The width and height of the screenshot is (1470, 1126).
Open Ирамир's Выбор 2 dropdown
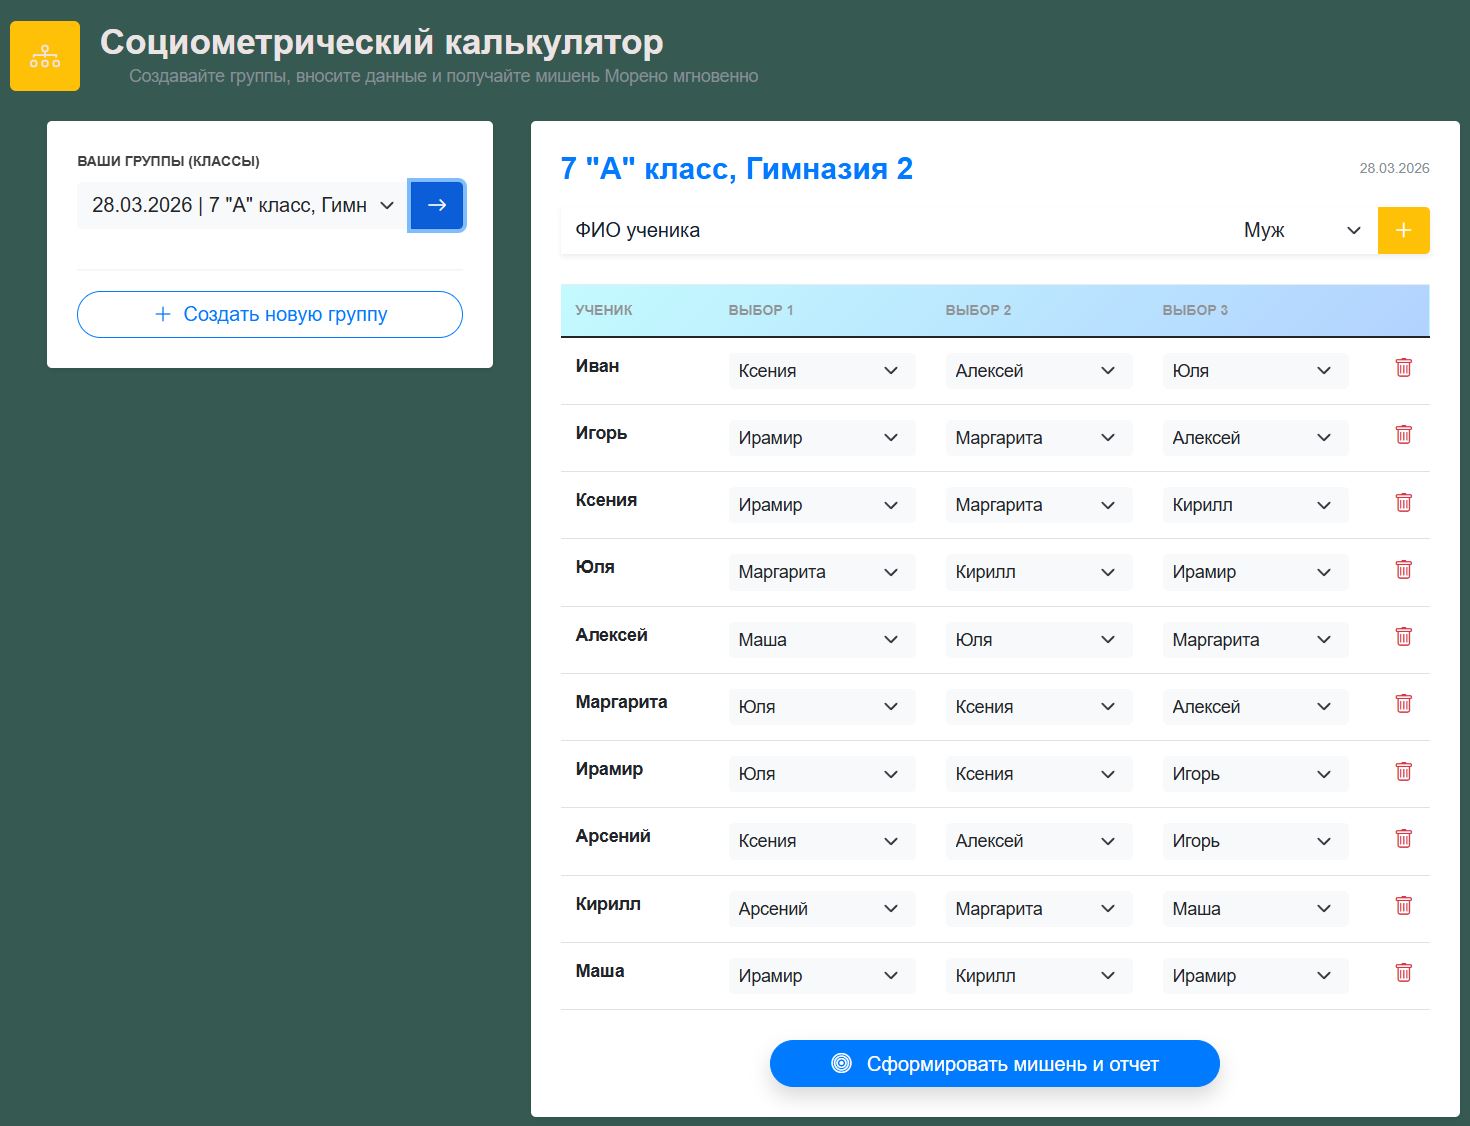point(1038,773)
